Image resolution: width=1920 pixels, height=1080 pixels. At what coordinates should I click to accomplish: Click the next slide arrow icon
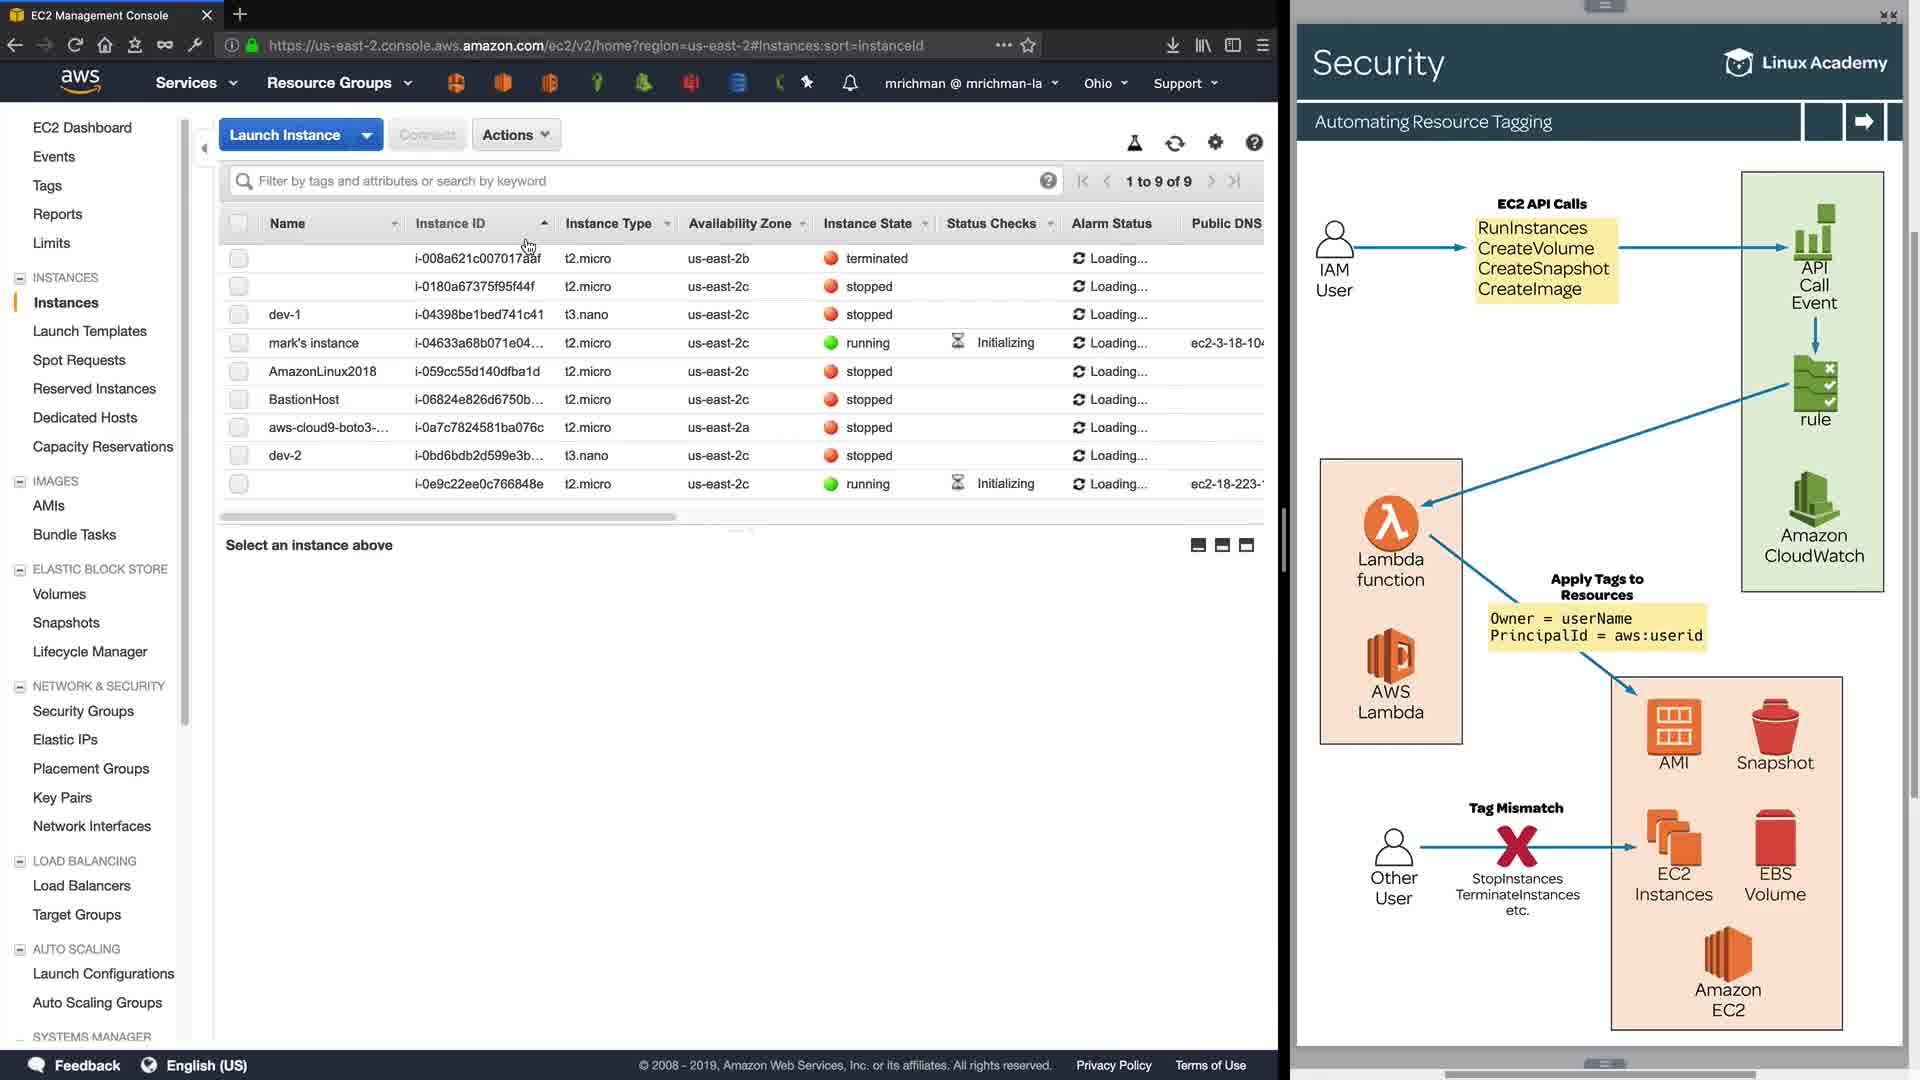1864,122
